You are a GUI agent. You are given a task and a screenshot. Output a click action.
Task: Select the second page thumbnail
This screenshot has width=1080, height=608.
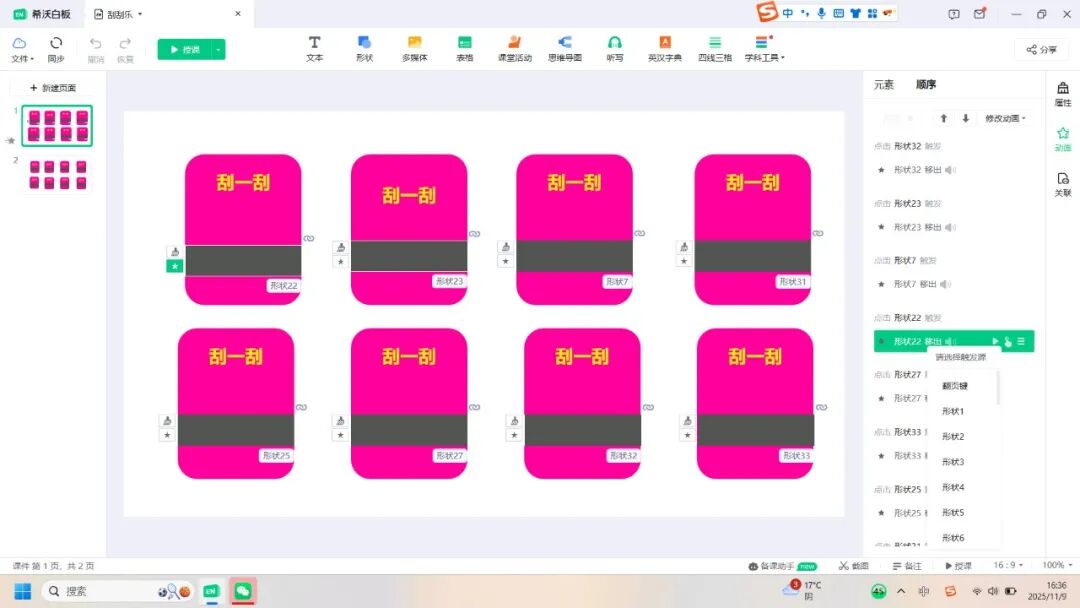pos(56,174)
